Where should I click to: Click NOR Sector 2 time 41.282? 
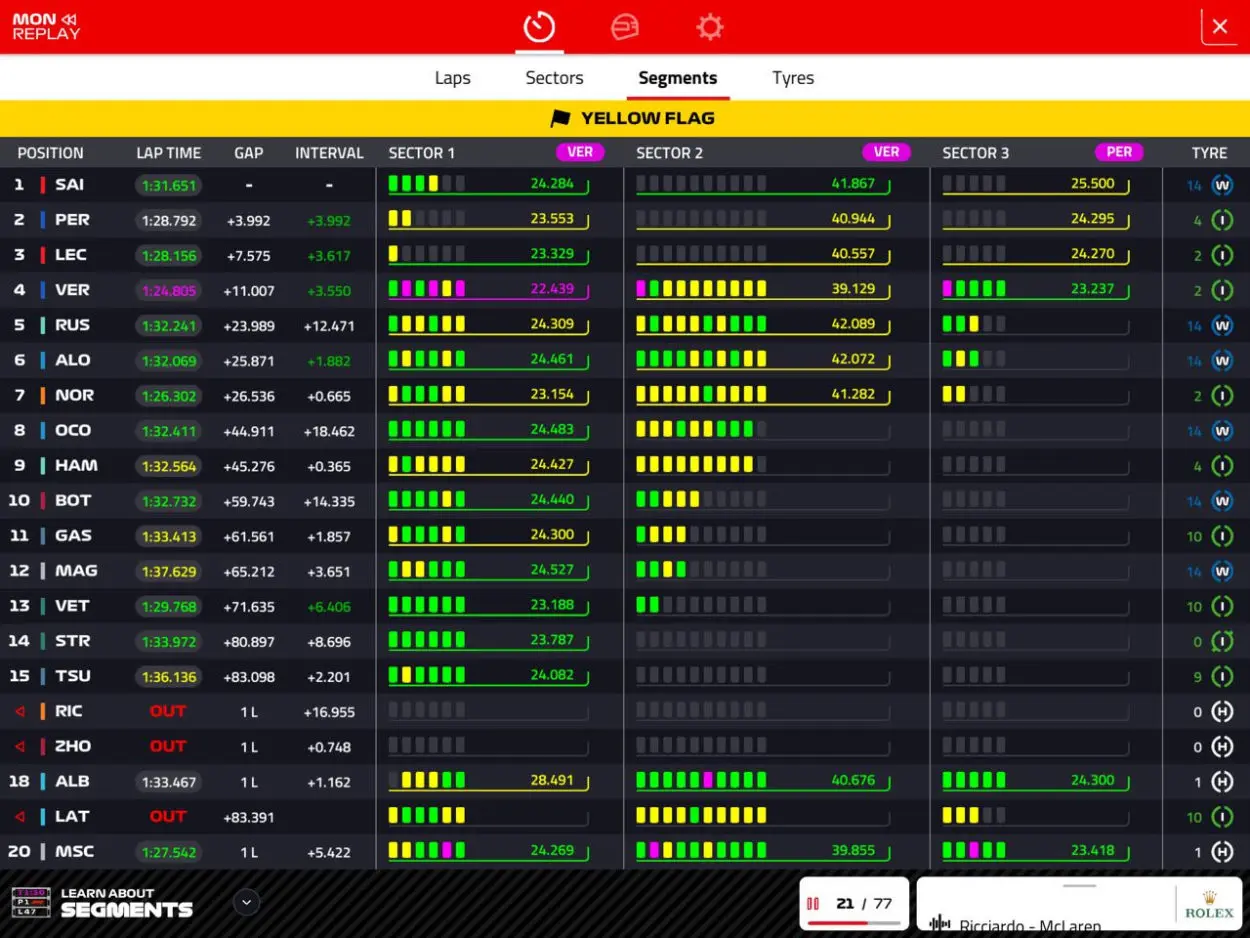(853, 394)
